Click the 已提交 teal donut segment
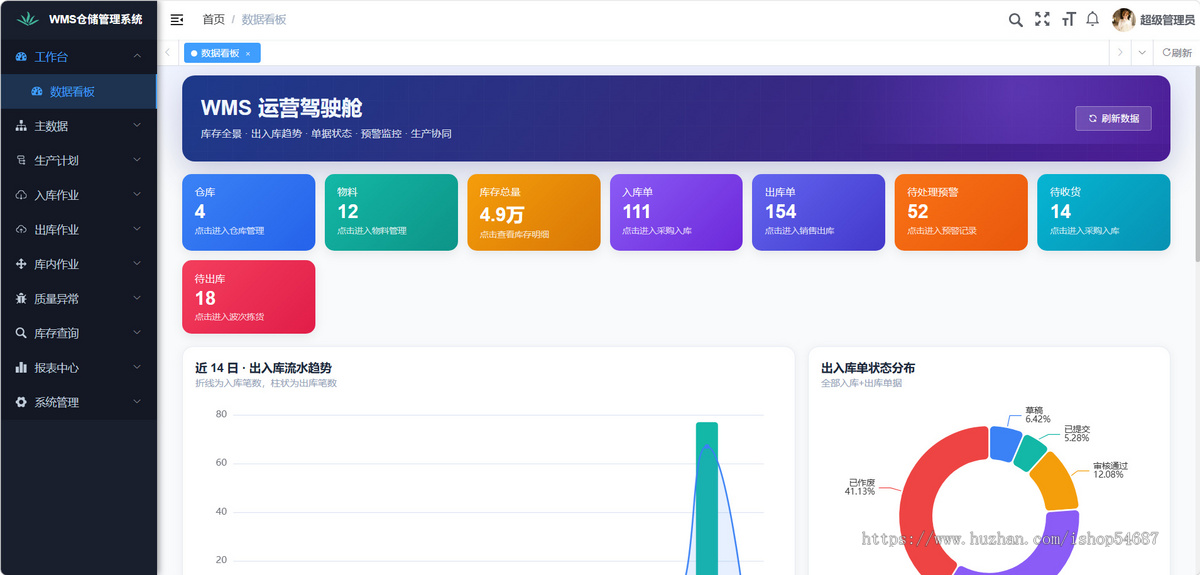Viewport: 1200px width, 575px height. (1029, 453)
